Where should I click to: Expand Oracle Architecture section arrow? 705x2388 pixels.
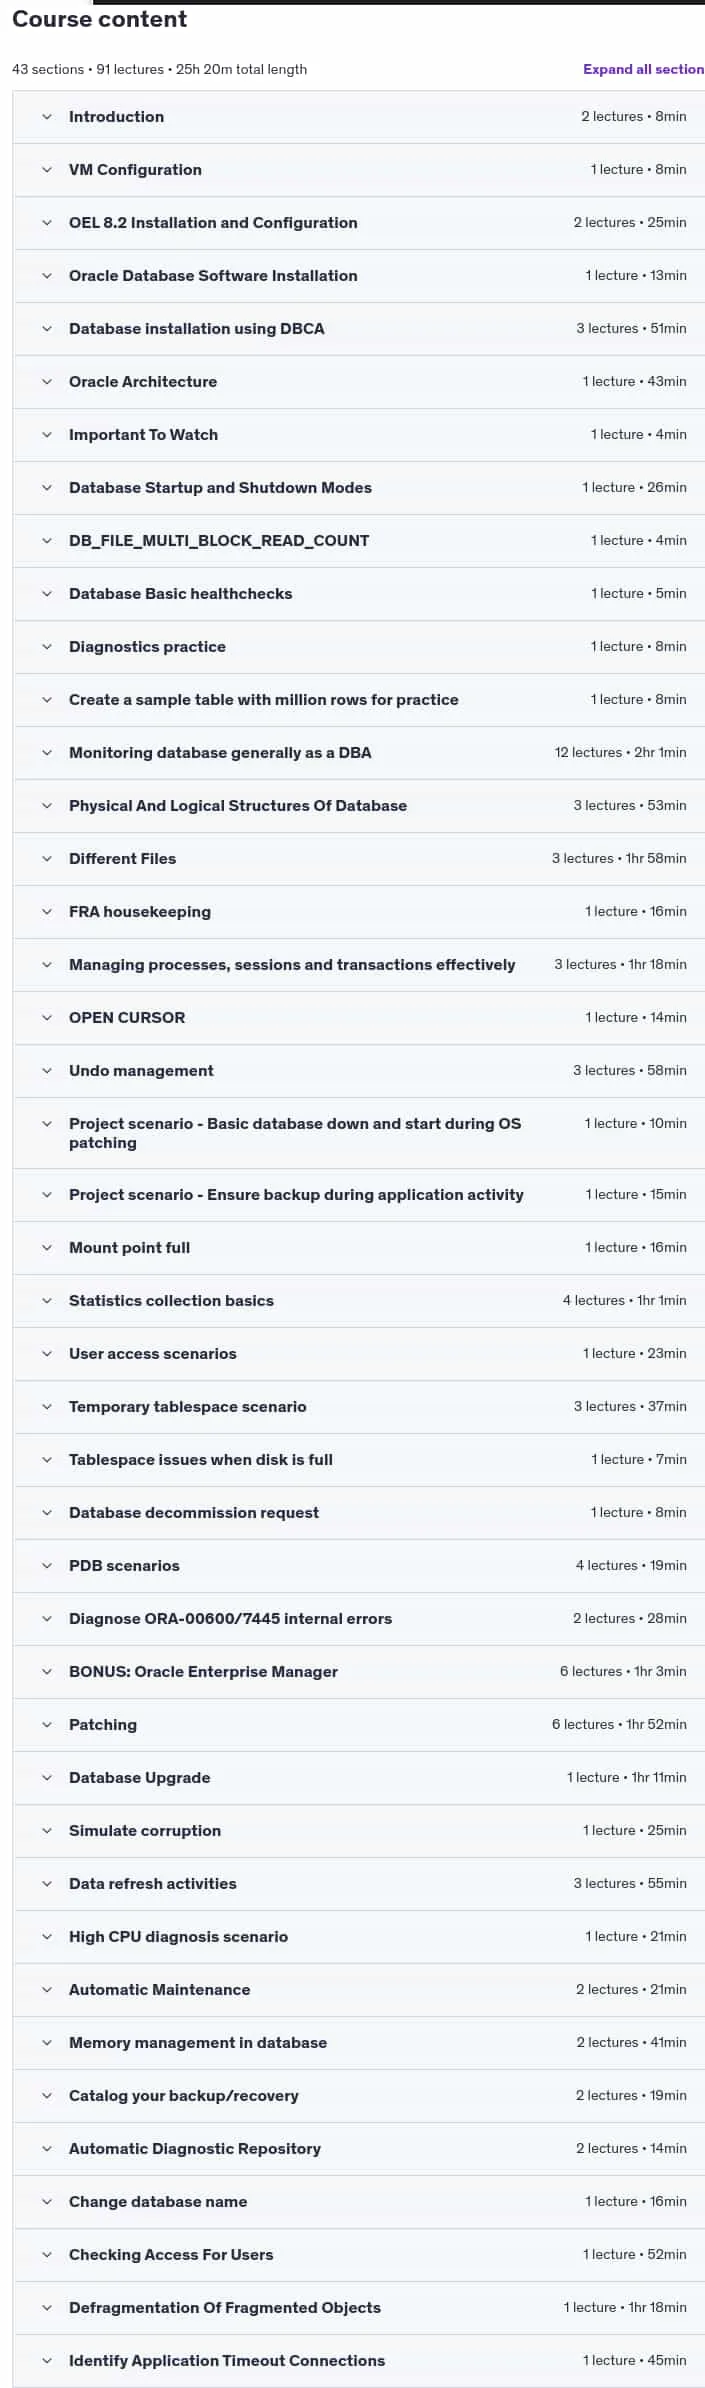point(47,382)
